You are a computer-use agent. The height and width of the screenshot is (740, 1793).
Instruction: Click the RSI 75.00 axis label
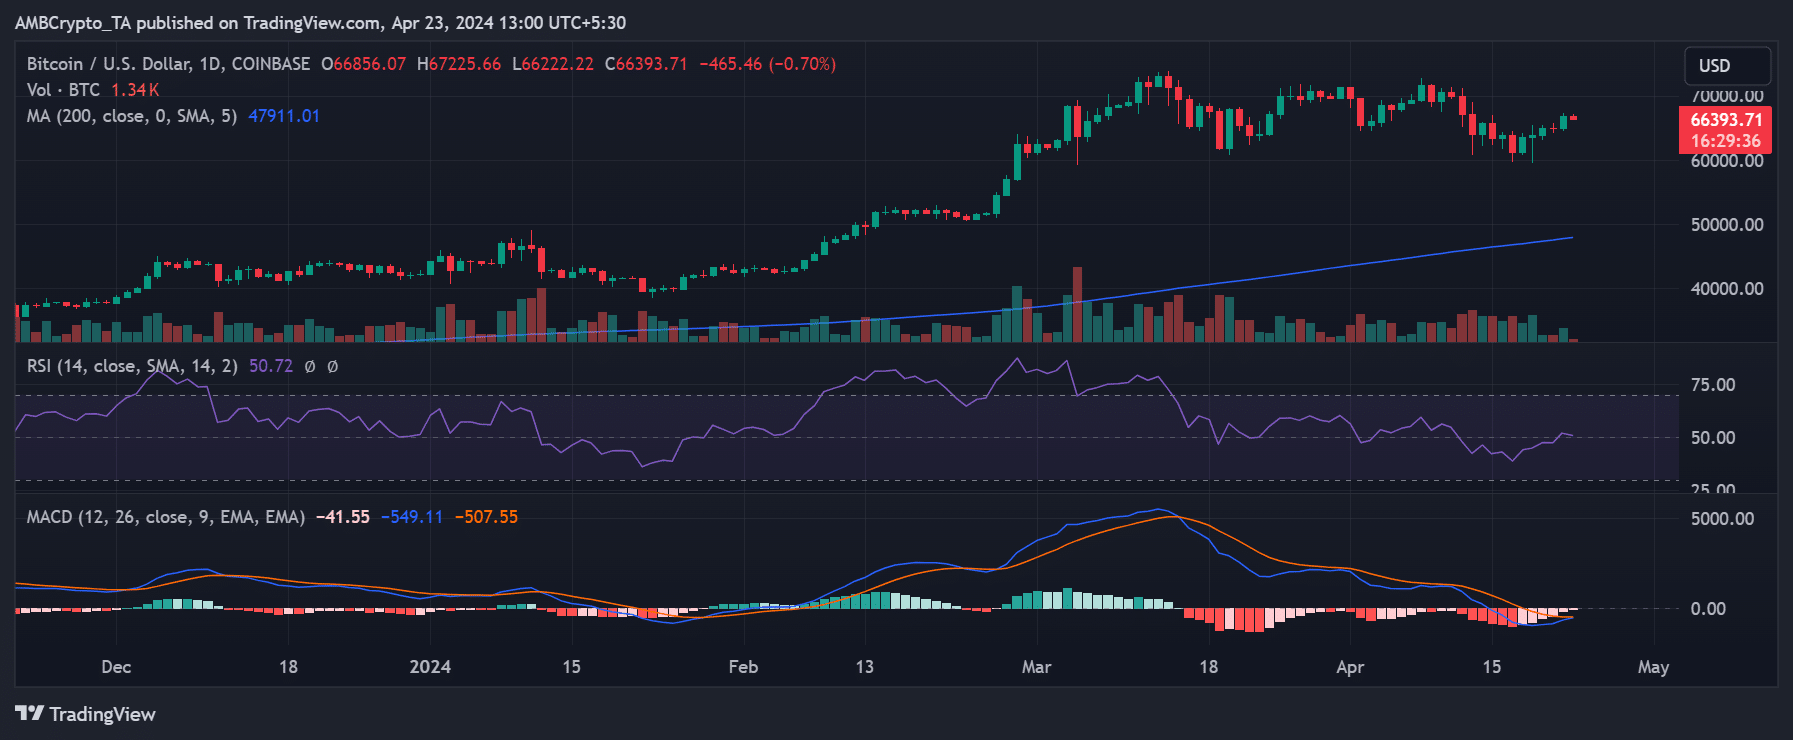[x=1713, y=385]
